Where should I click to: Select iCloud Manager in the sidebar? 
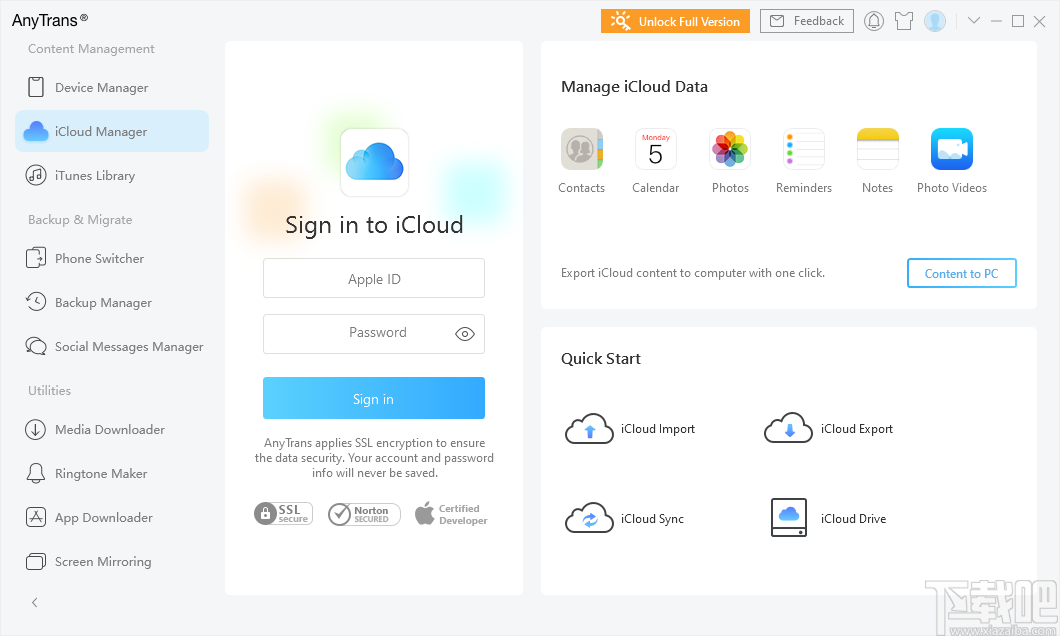pyautogui.click(x=112, y=131)
